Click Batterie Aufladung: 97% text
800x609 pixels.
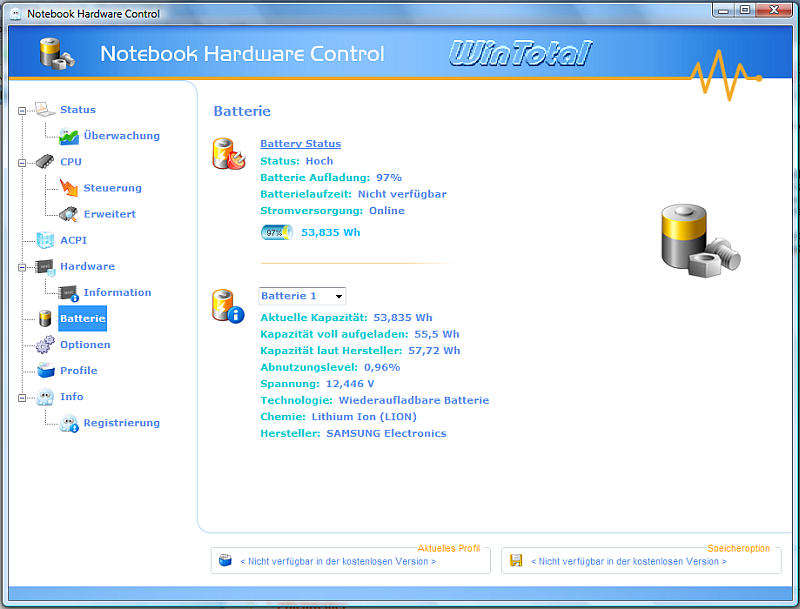pos(331,177)
